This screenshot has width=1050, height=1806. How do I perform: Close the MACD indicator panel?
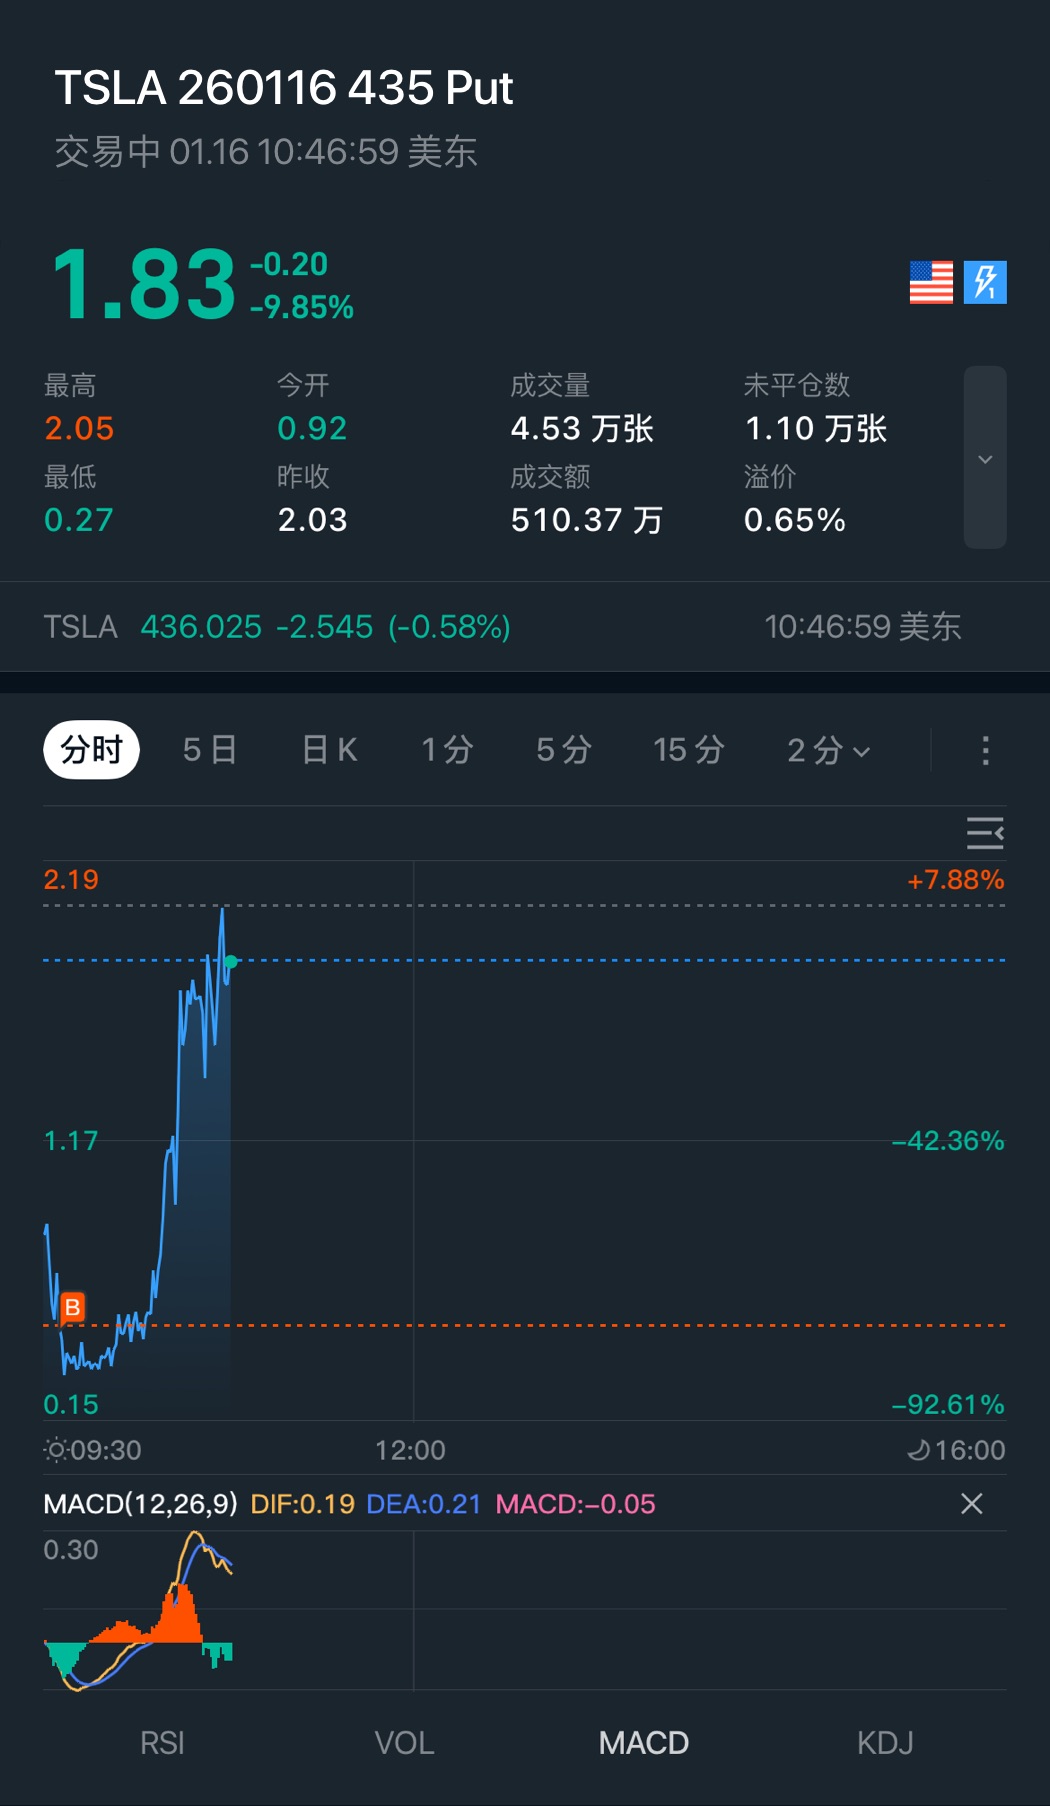pos(971,1503)
